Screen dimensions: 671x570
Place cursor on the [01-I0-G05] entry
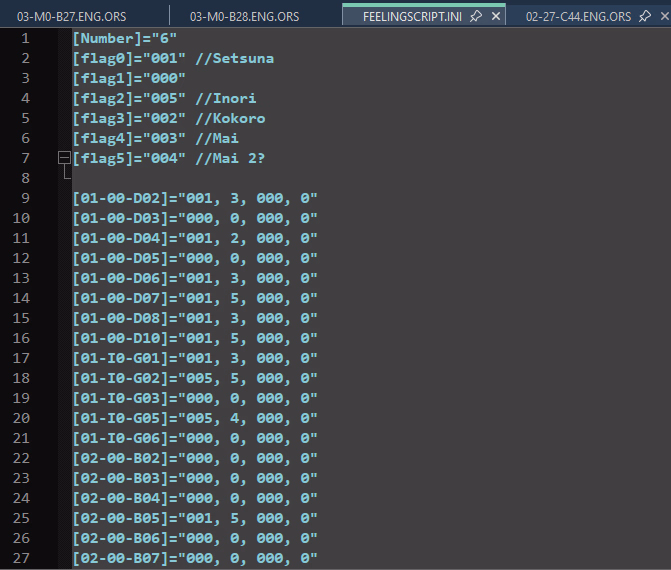(x=195, y=418)
